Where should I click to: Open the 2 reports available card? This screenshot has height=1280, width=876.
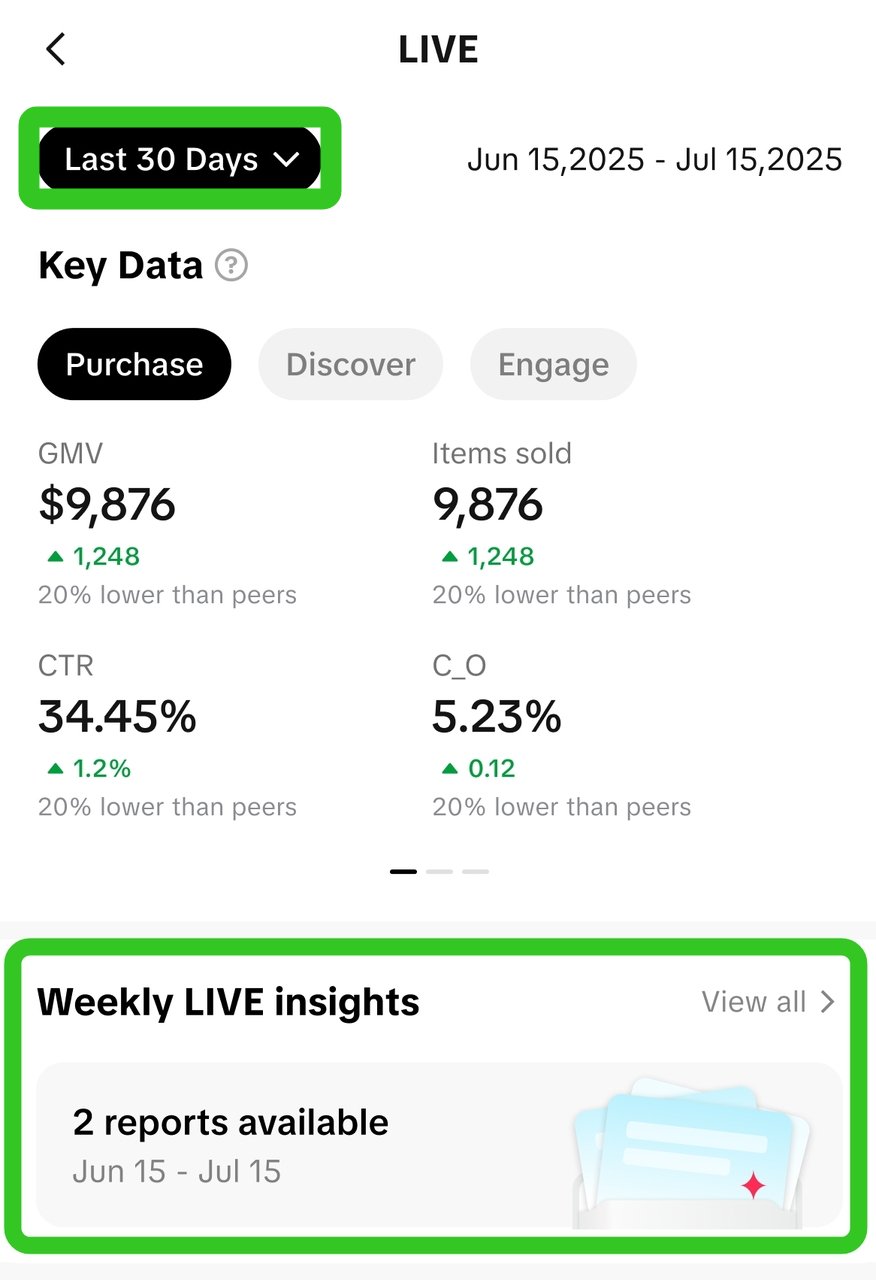point(300,1144)
